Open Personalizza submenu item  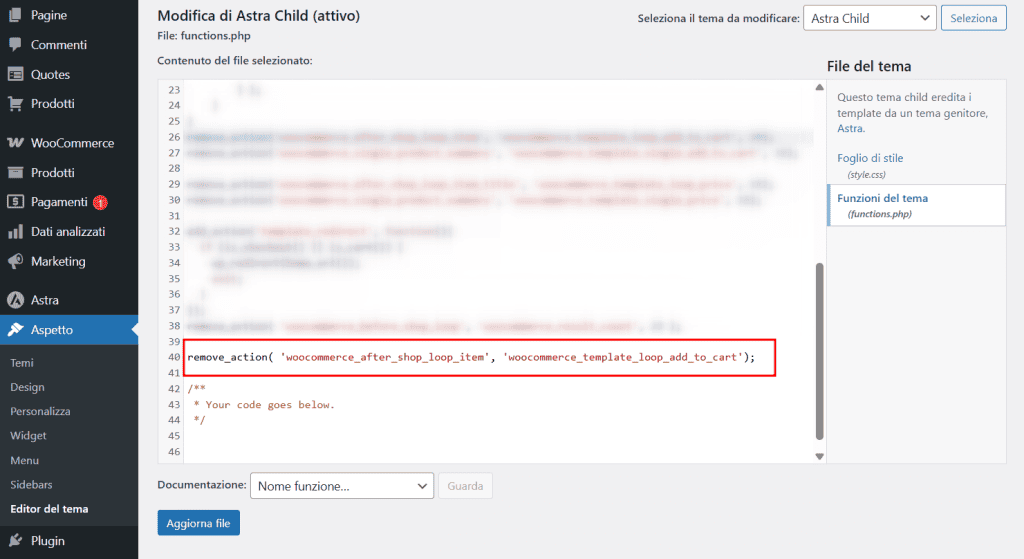(x=40, y=411)
